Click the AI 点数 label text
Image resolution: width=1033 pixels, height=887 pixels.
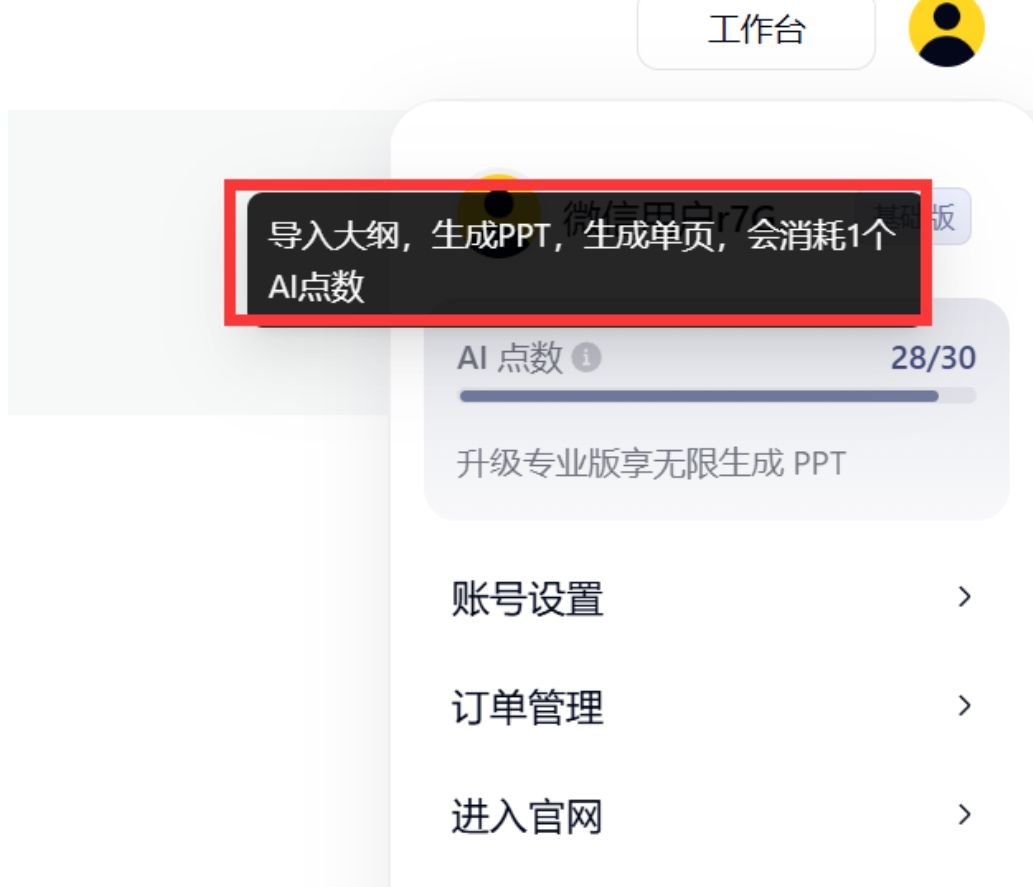pos(510,358)
